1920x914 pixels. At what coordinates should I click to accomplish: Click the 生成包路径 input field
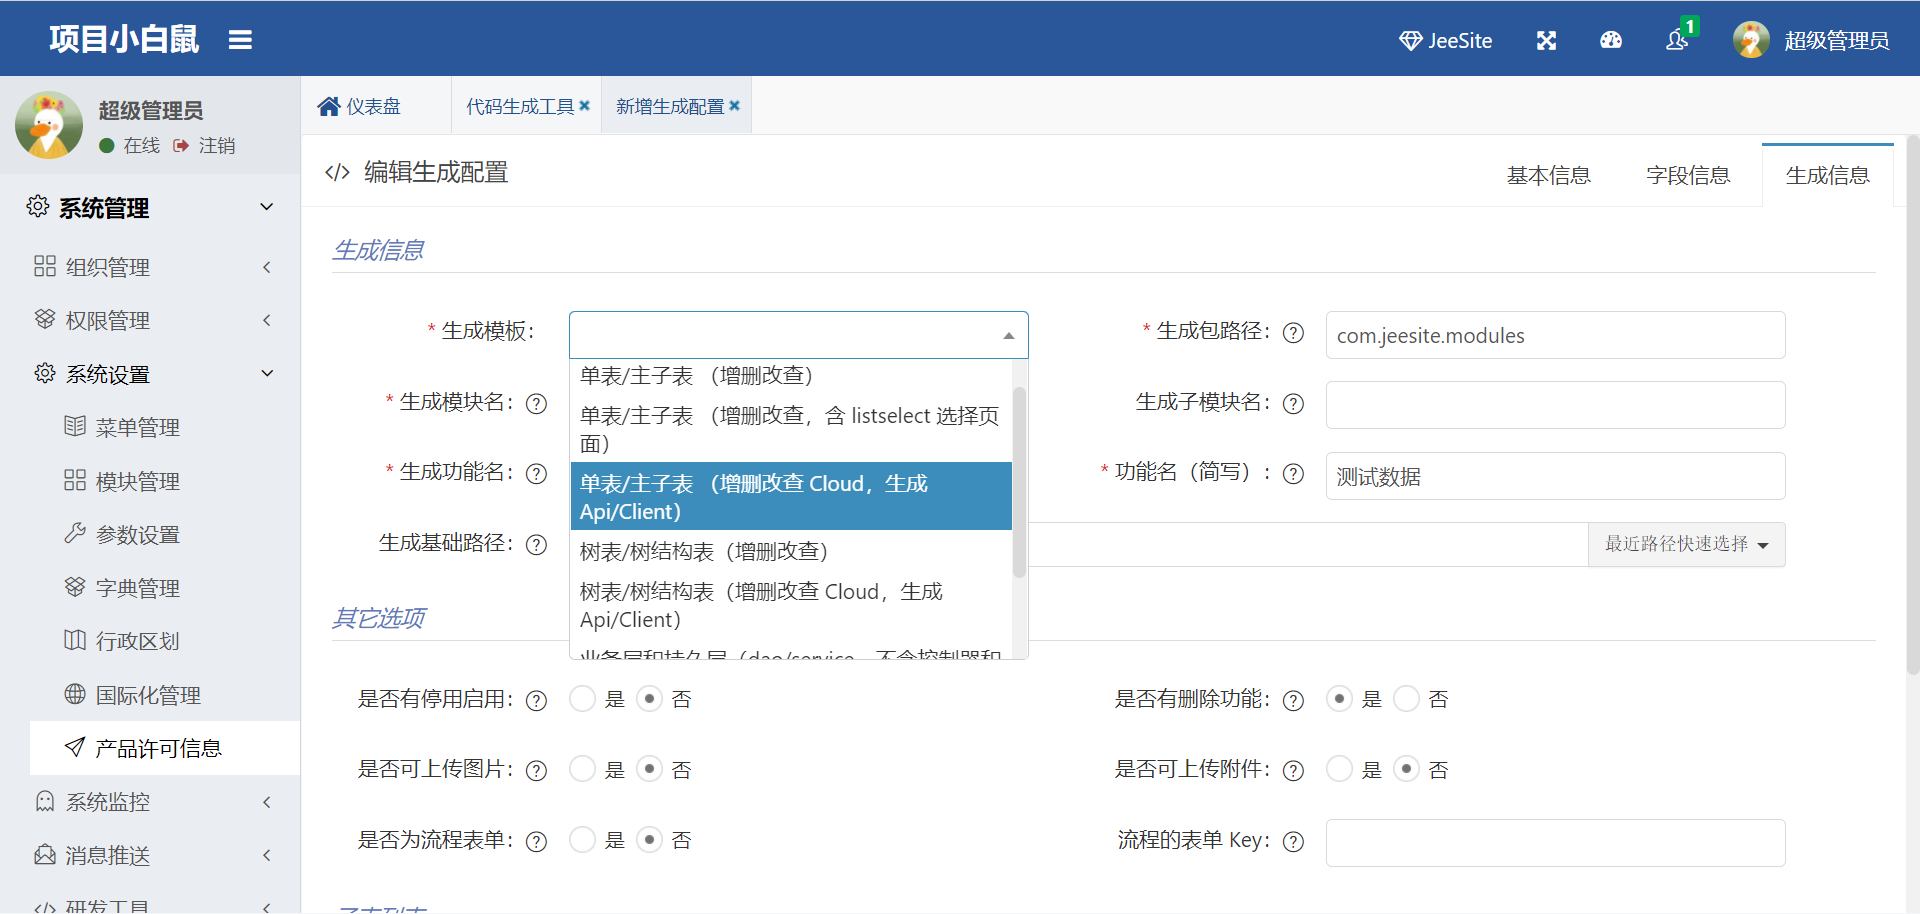click(1555, 335)
